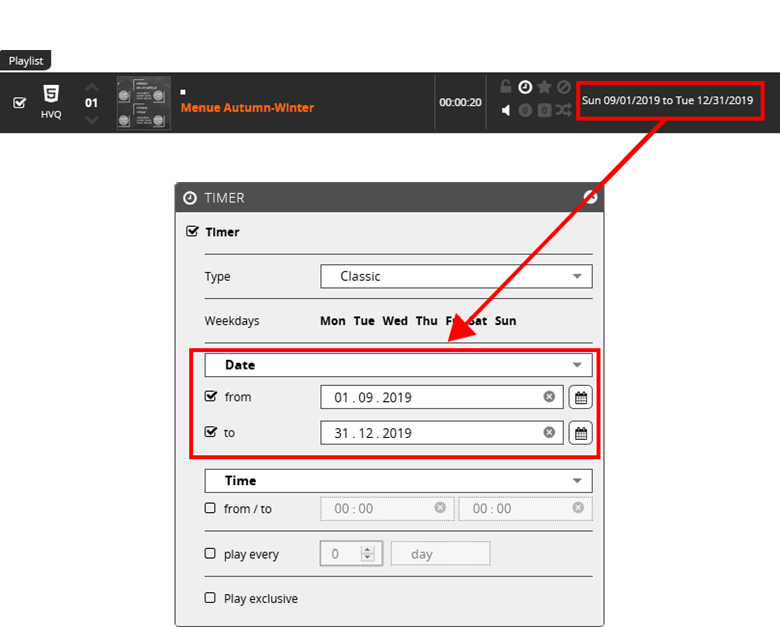The image size is (780, 627).
Task: Enable the Time from / to checkbox
Action: click(x=210, y=508)
